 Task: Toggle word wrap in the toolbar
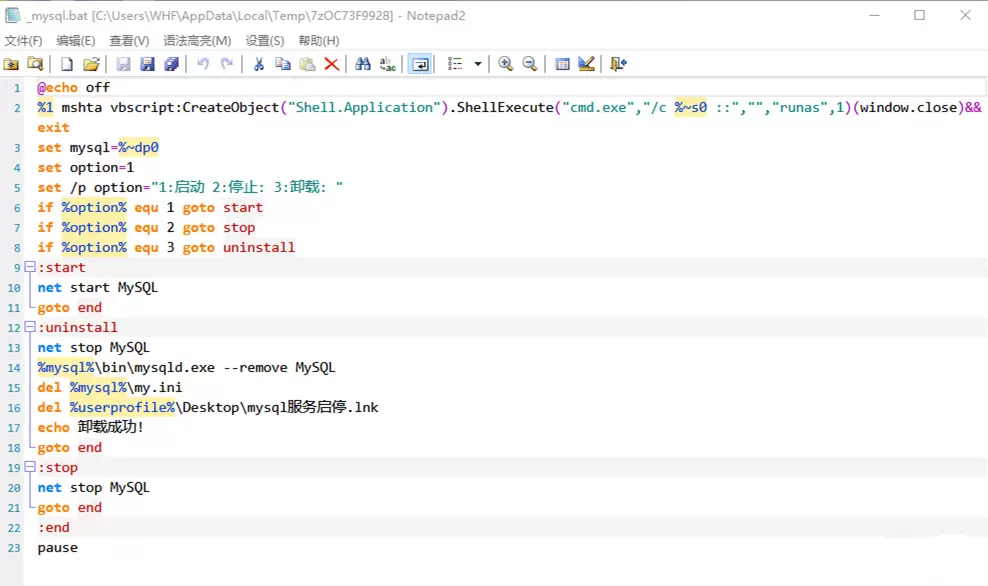click(420, 64)
